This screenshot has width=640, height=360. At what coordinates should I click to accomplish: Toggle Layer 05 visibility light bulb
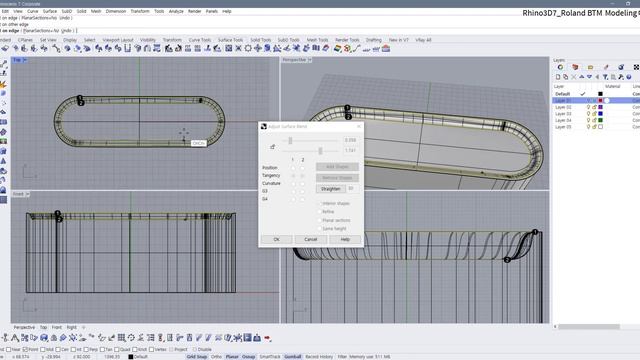click(x=588, y=127)
